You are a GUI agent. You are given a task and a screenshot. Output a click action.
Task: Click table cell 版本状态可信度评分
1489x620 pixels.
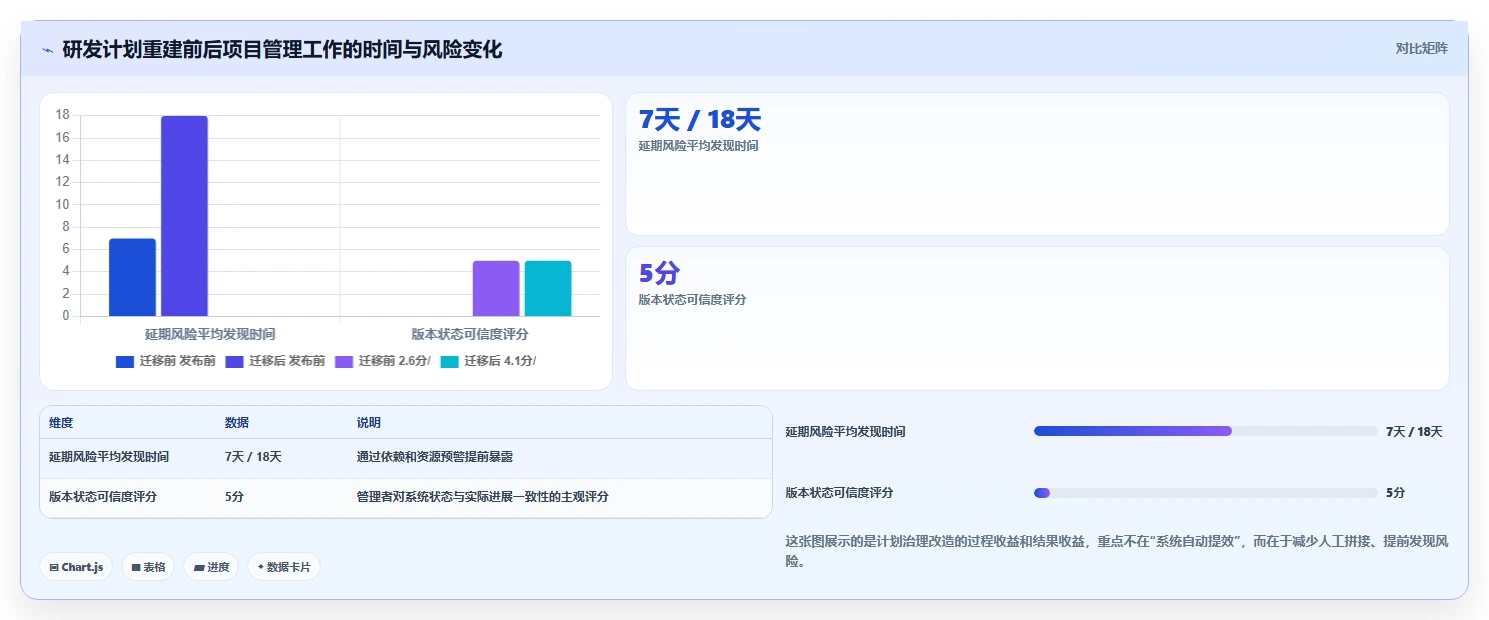pos(103,497)
